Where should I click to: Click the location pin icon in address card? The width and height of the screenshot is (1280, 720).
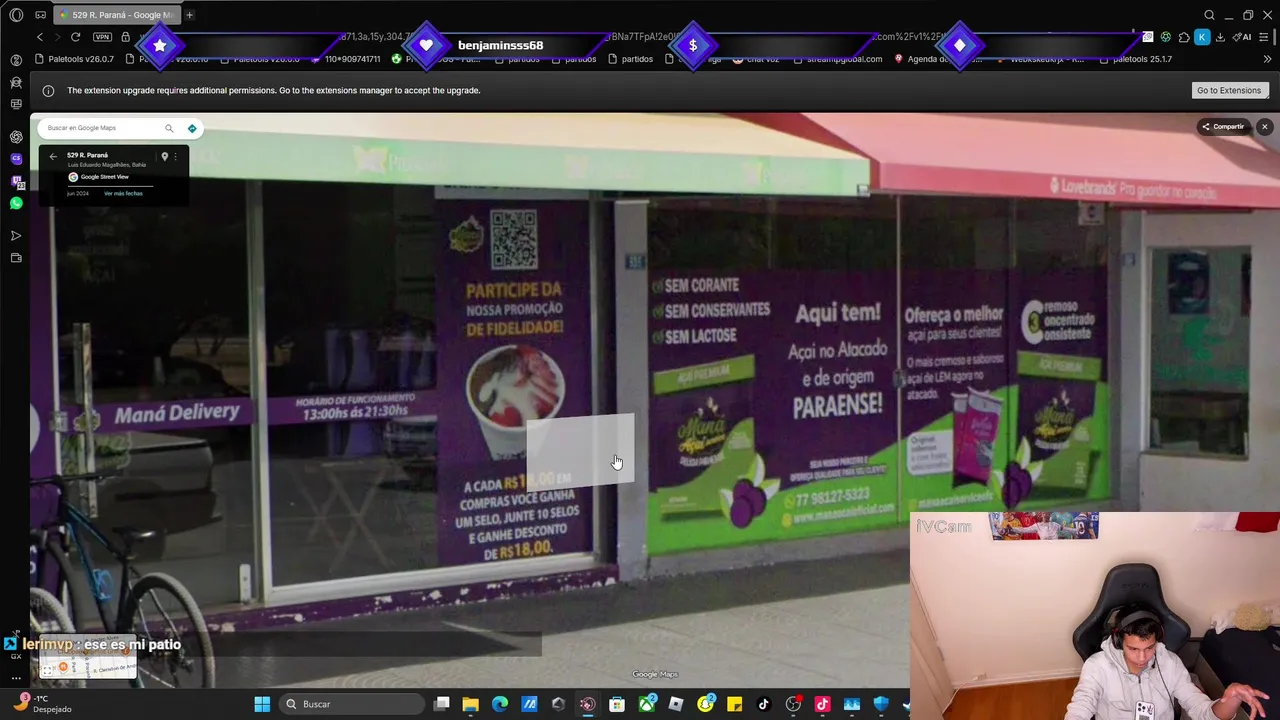click(165, 156)
